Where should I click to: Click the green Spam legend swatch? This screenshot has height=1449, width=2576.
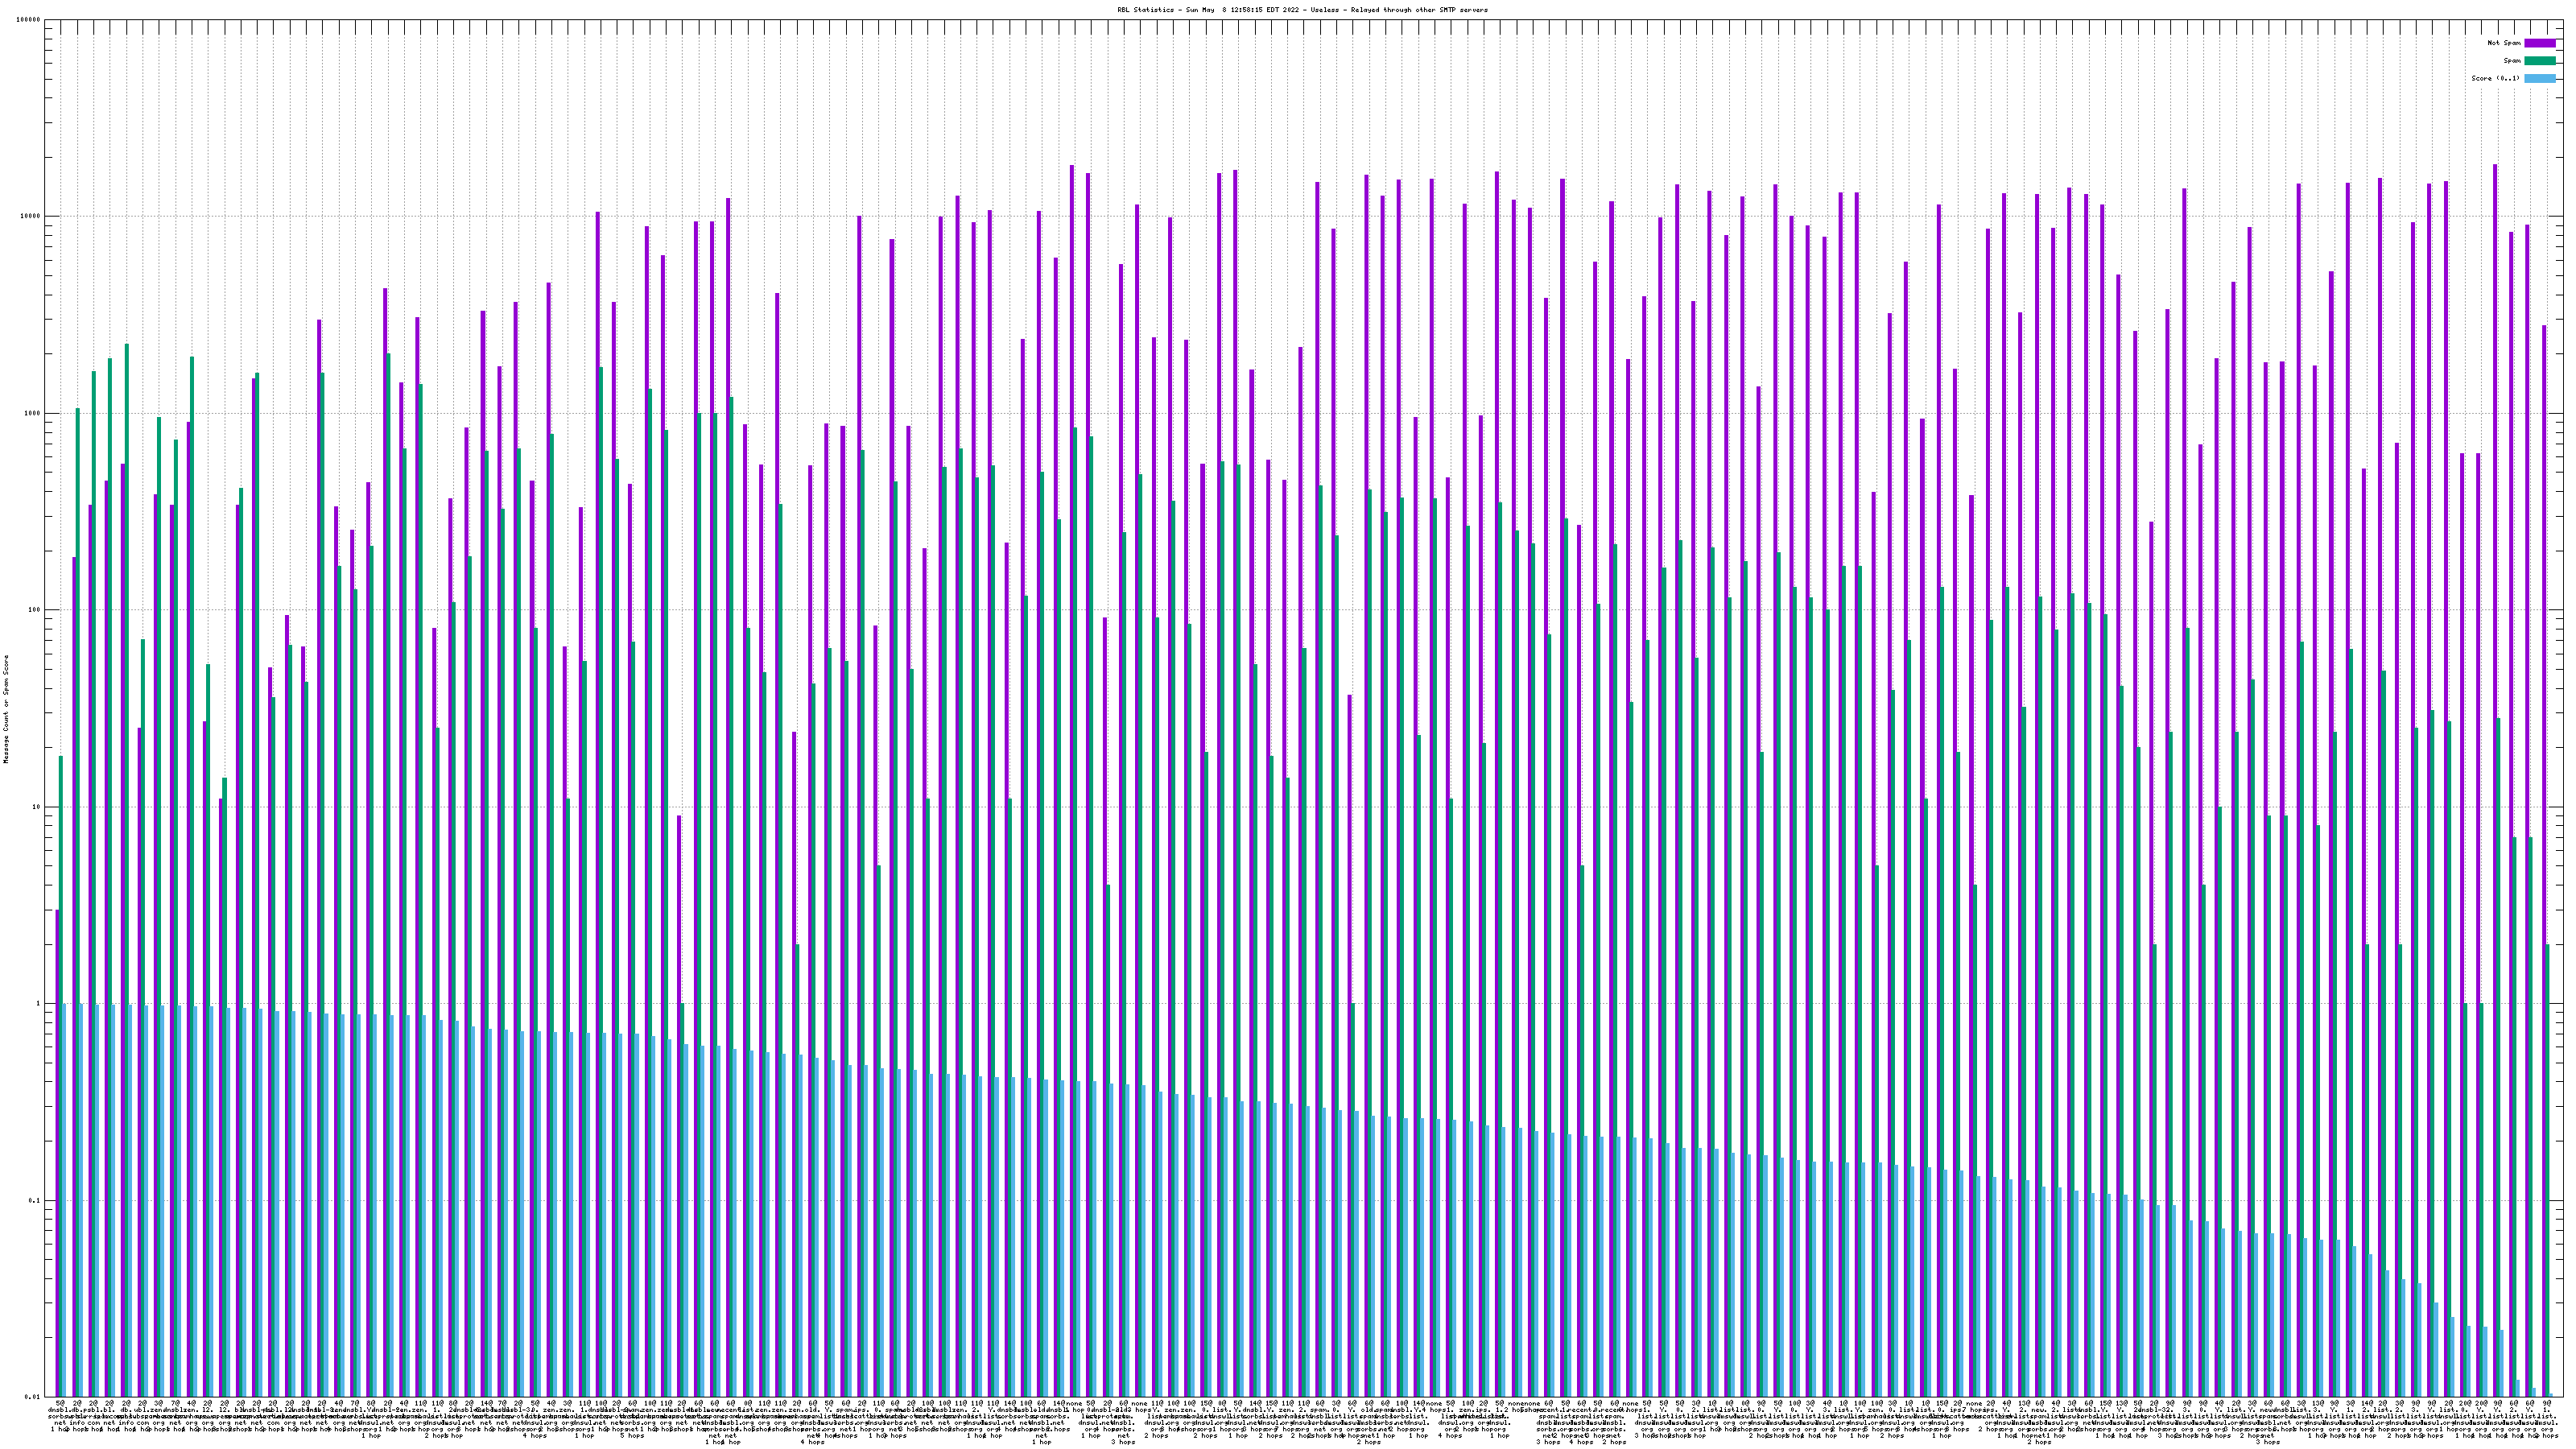[2539, 61]
